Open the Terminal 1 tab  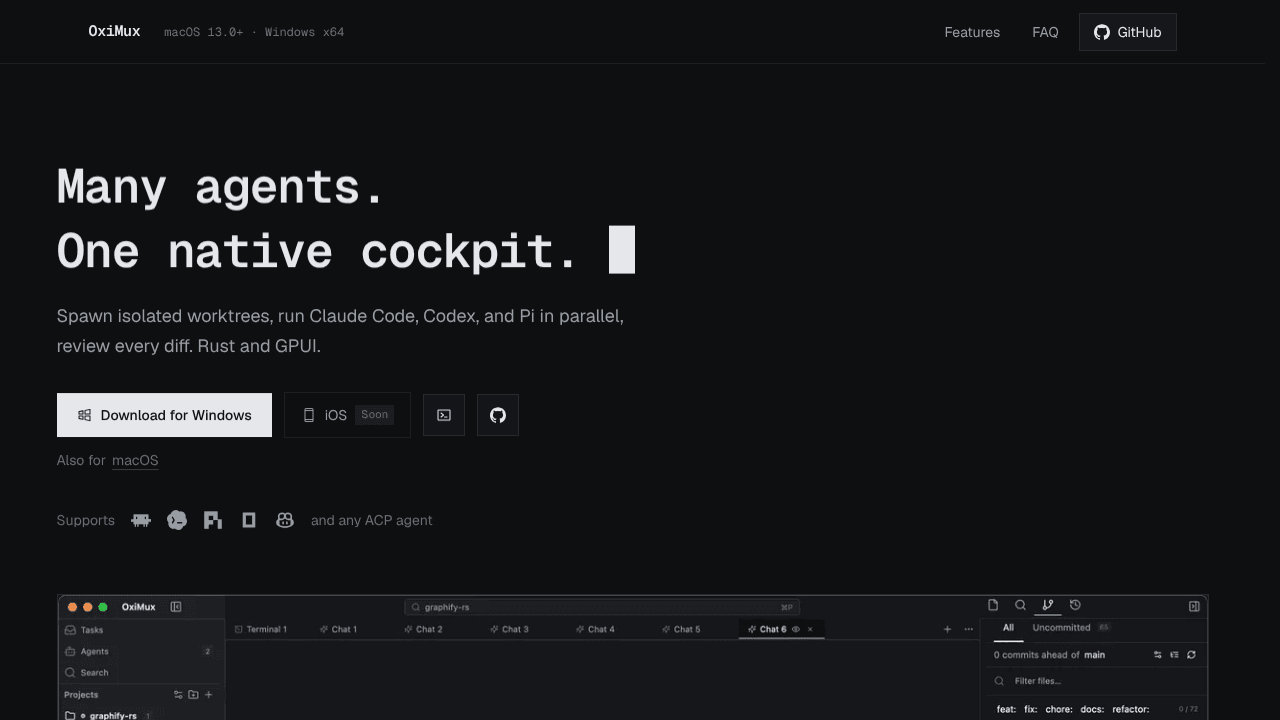(x=261, y=629)
